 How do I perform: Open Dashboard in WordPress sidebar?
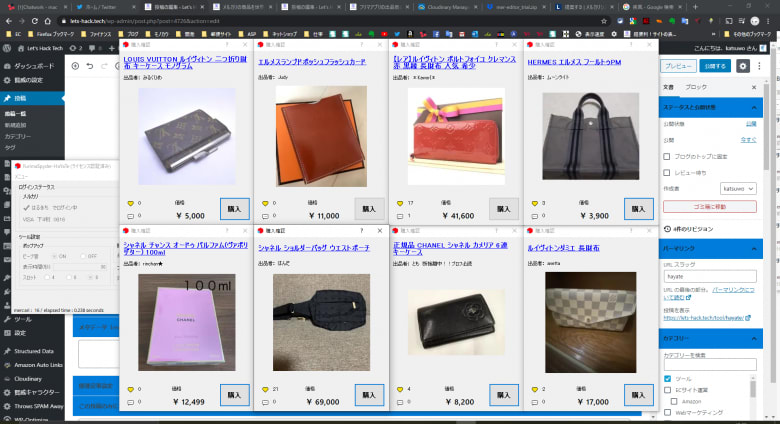(28, 66)
